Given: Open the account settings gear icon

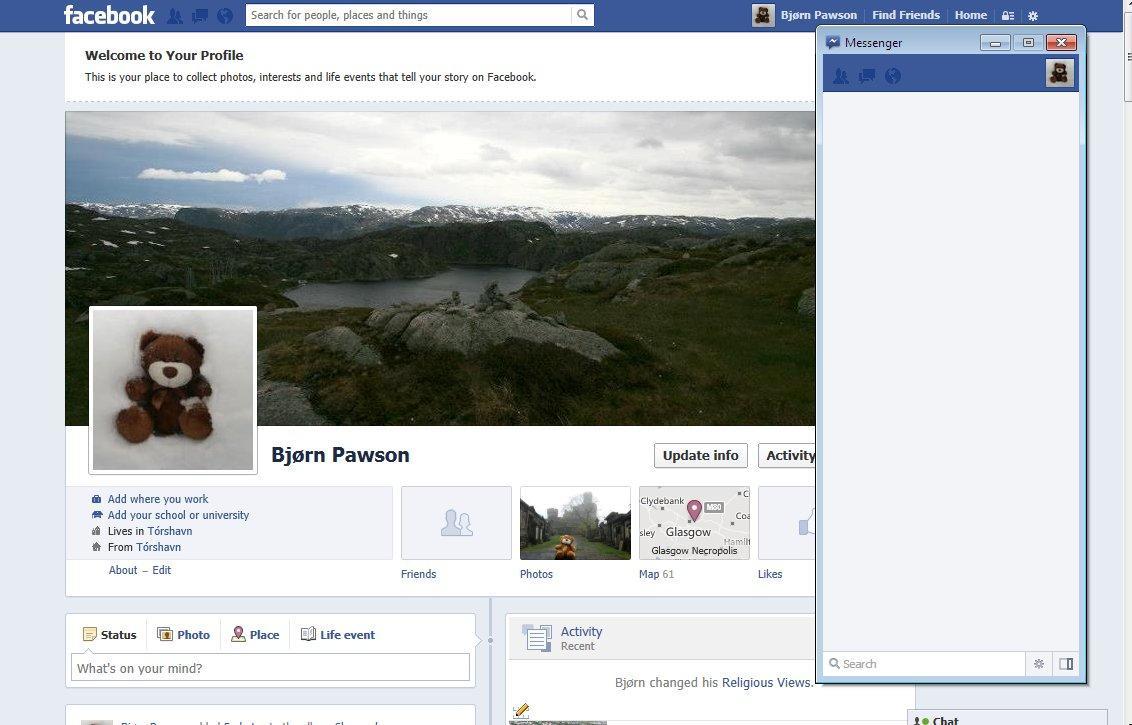Looking at the screenshot, I should pos(1032,15).
